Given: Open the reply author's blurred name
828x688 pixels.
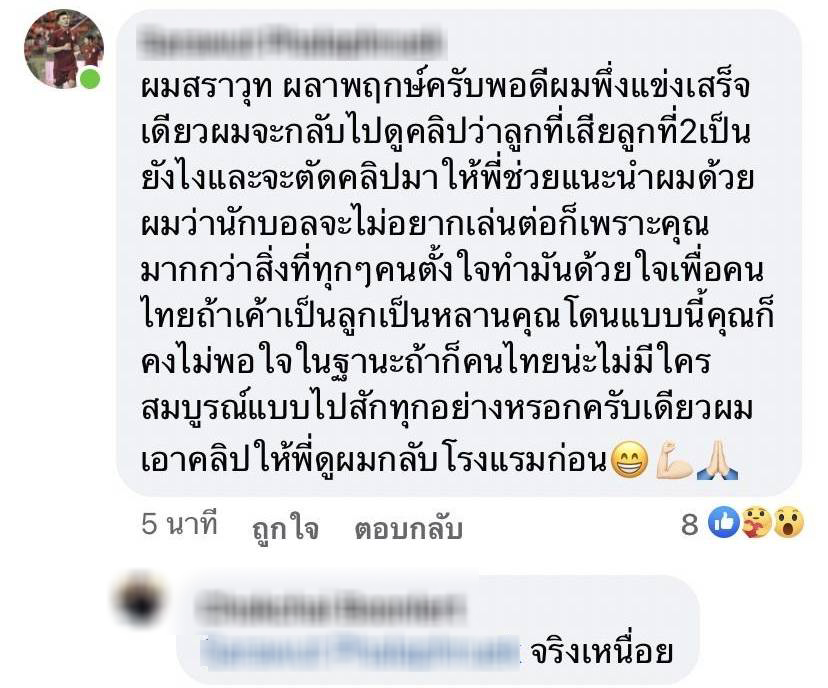Looking at the screenshot, I should click(331, 609).
